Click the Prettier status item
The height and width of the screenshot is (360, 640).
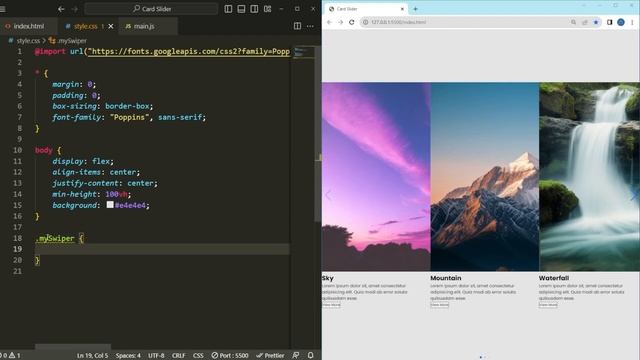(270, 356)
